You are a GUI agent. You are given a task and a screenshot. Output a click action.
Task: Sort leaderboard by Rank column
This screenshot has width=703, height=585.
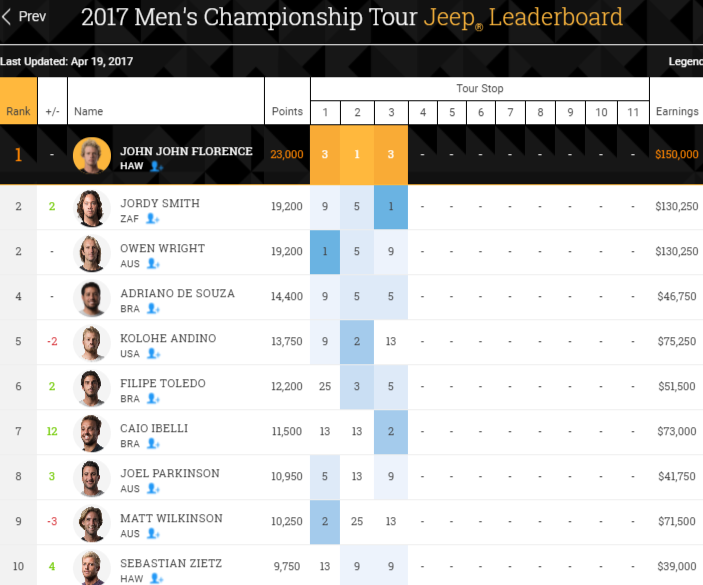pos(18,111)
